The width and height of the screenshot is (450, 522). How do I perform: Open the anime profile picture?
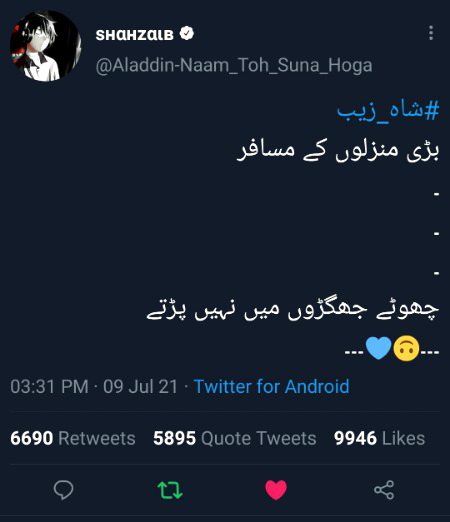[x=45, y=46]
